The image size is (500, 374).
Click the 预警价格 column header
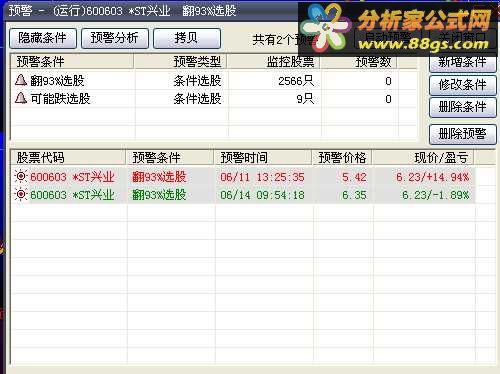pyautogui.click(x=342, y=158)
